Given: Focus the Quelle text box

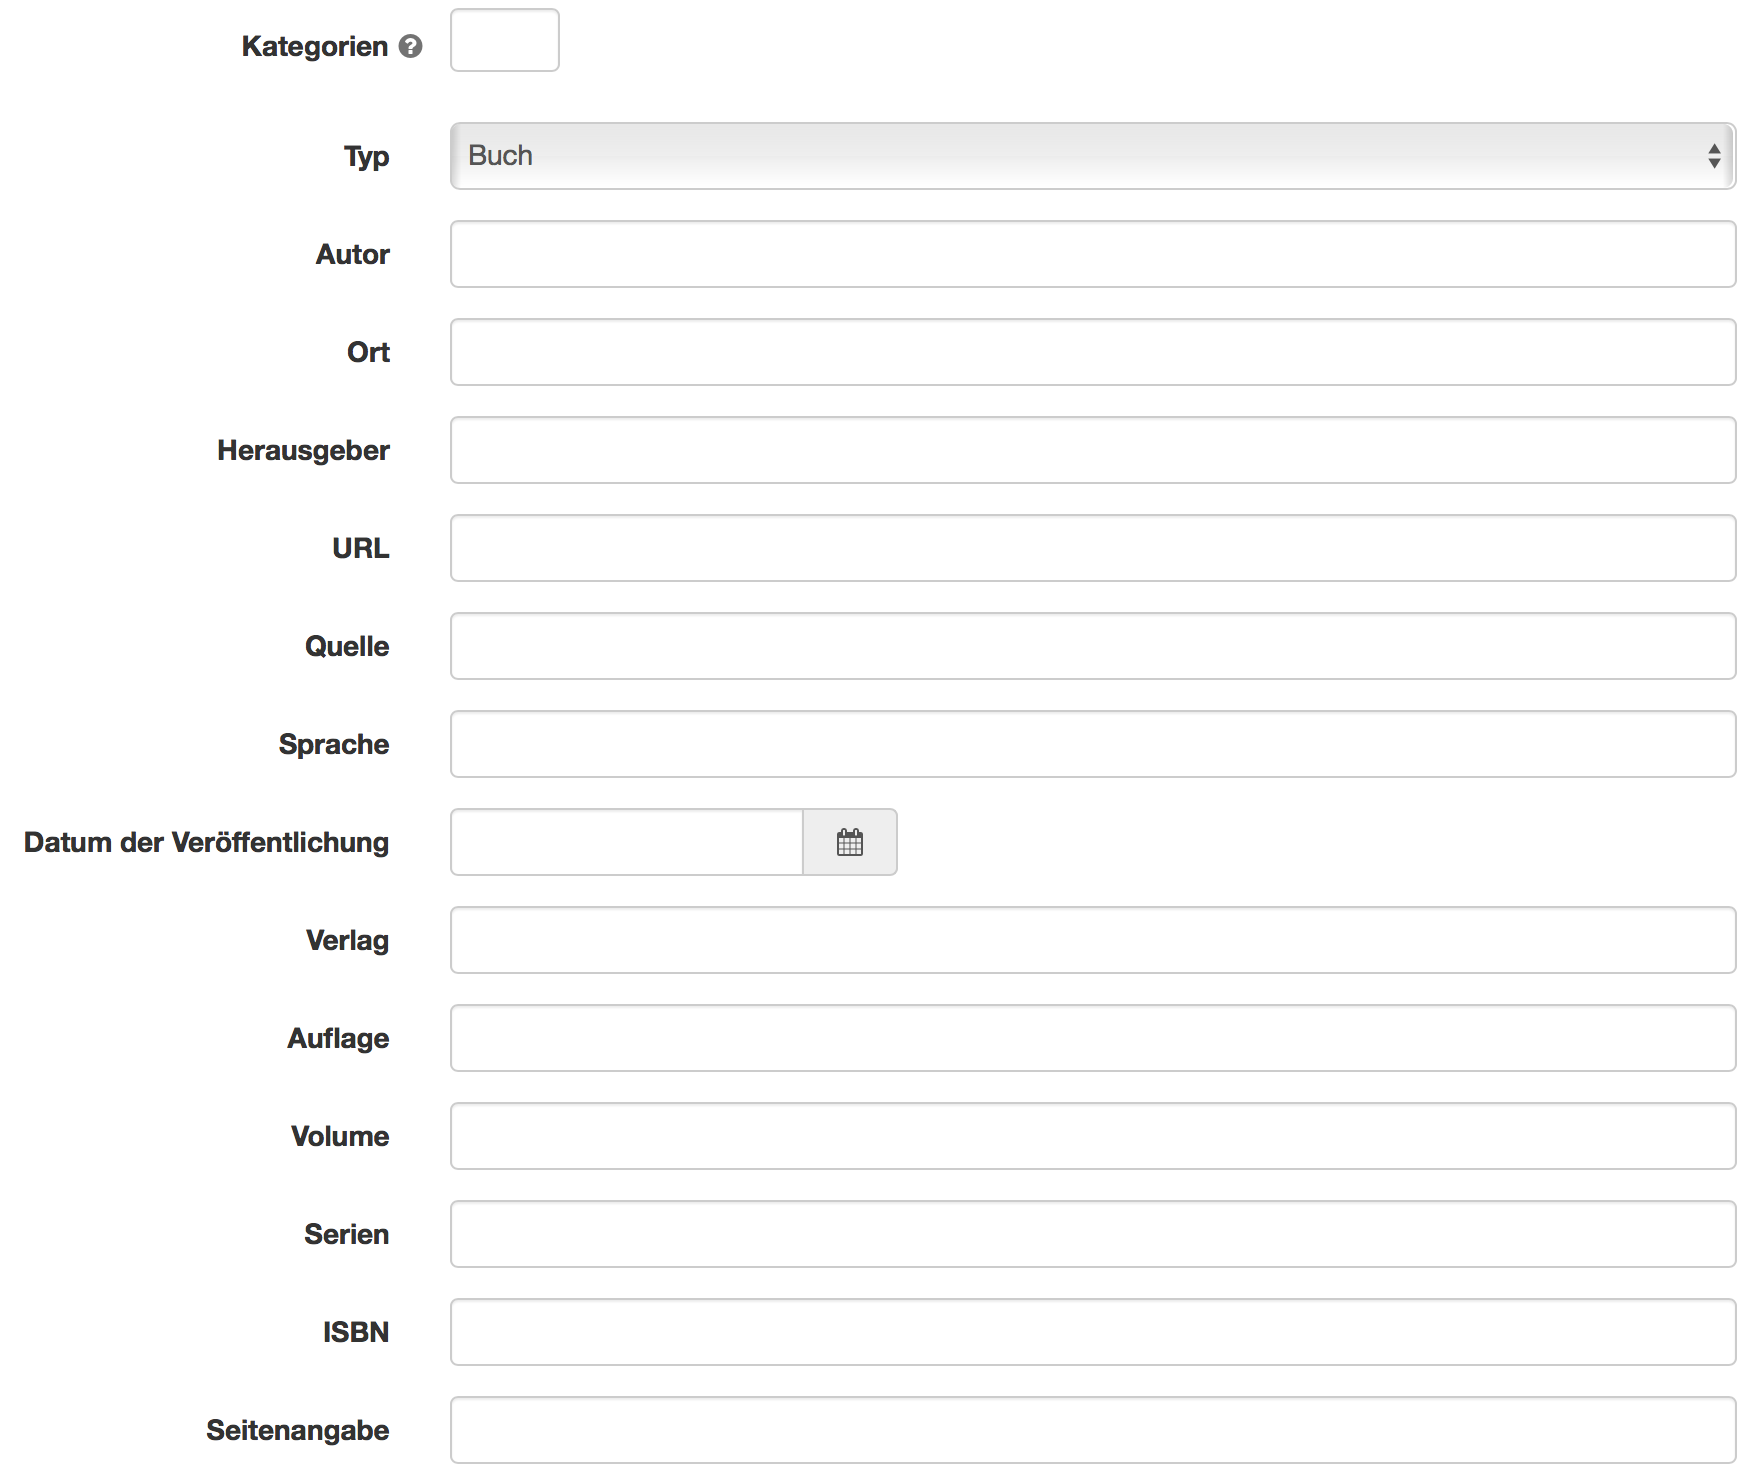Looking at the screenshot, I should pyautogui.click(x=1092, y=646).
